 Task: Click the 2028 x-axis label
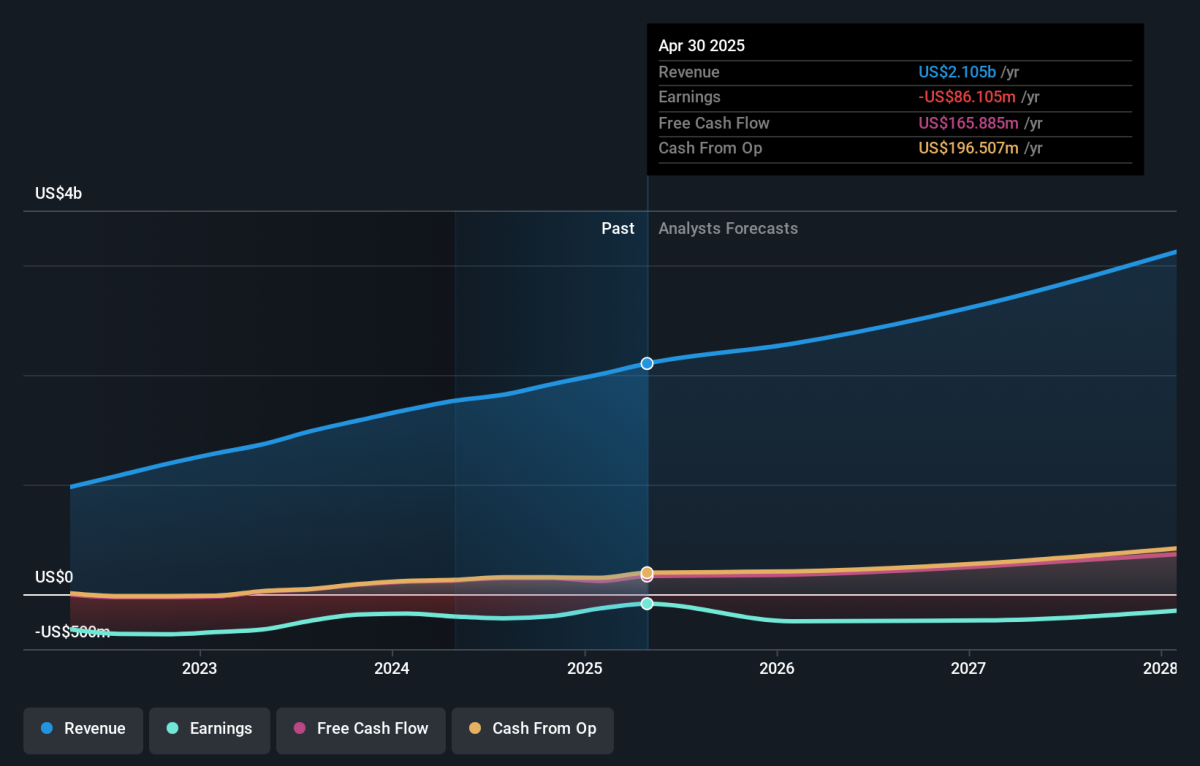(x=1161, y=667)
